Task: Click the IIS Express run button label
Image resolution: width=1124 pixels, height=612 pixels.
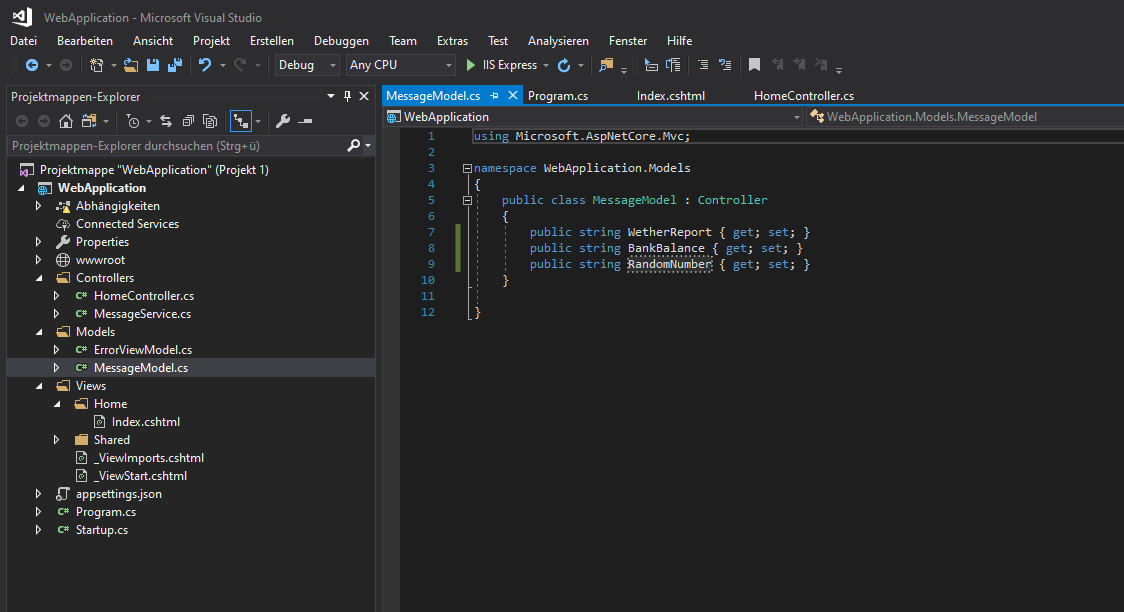Action: point(510,65)
